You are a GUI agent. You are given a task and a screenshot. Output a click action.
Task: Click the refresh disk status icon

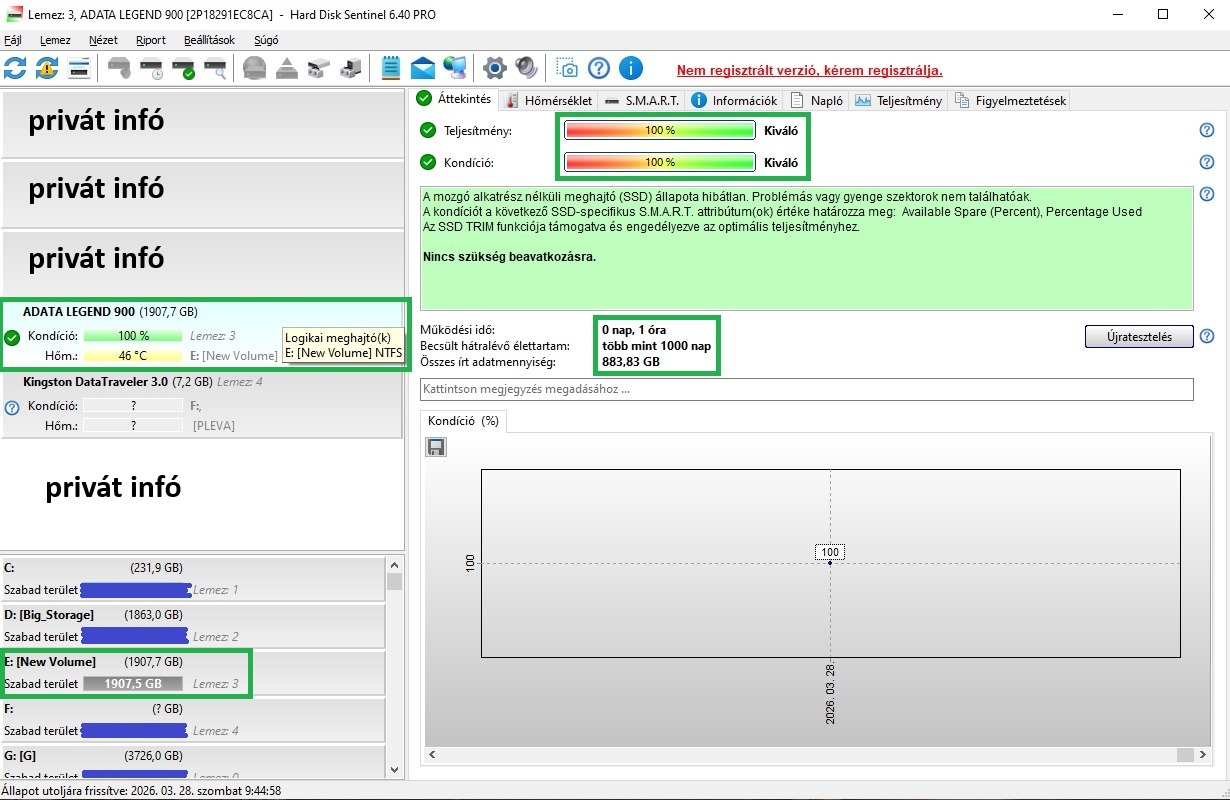tap(15, 68)
